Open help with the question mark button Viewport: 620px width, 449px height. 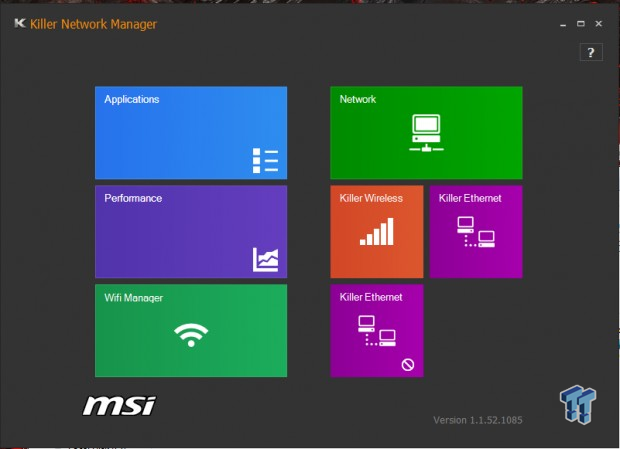(x=591, y=52)
